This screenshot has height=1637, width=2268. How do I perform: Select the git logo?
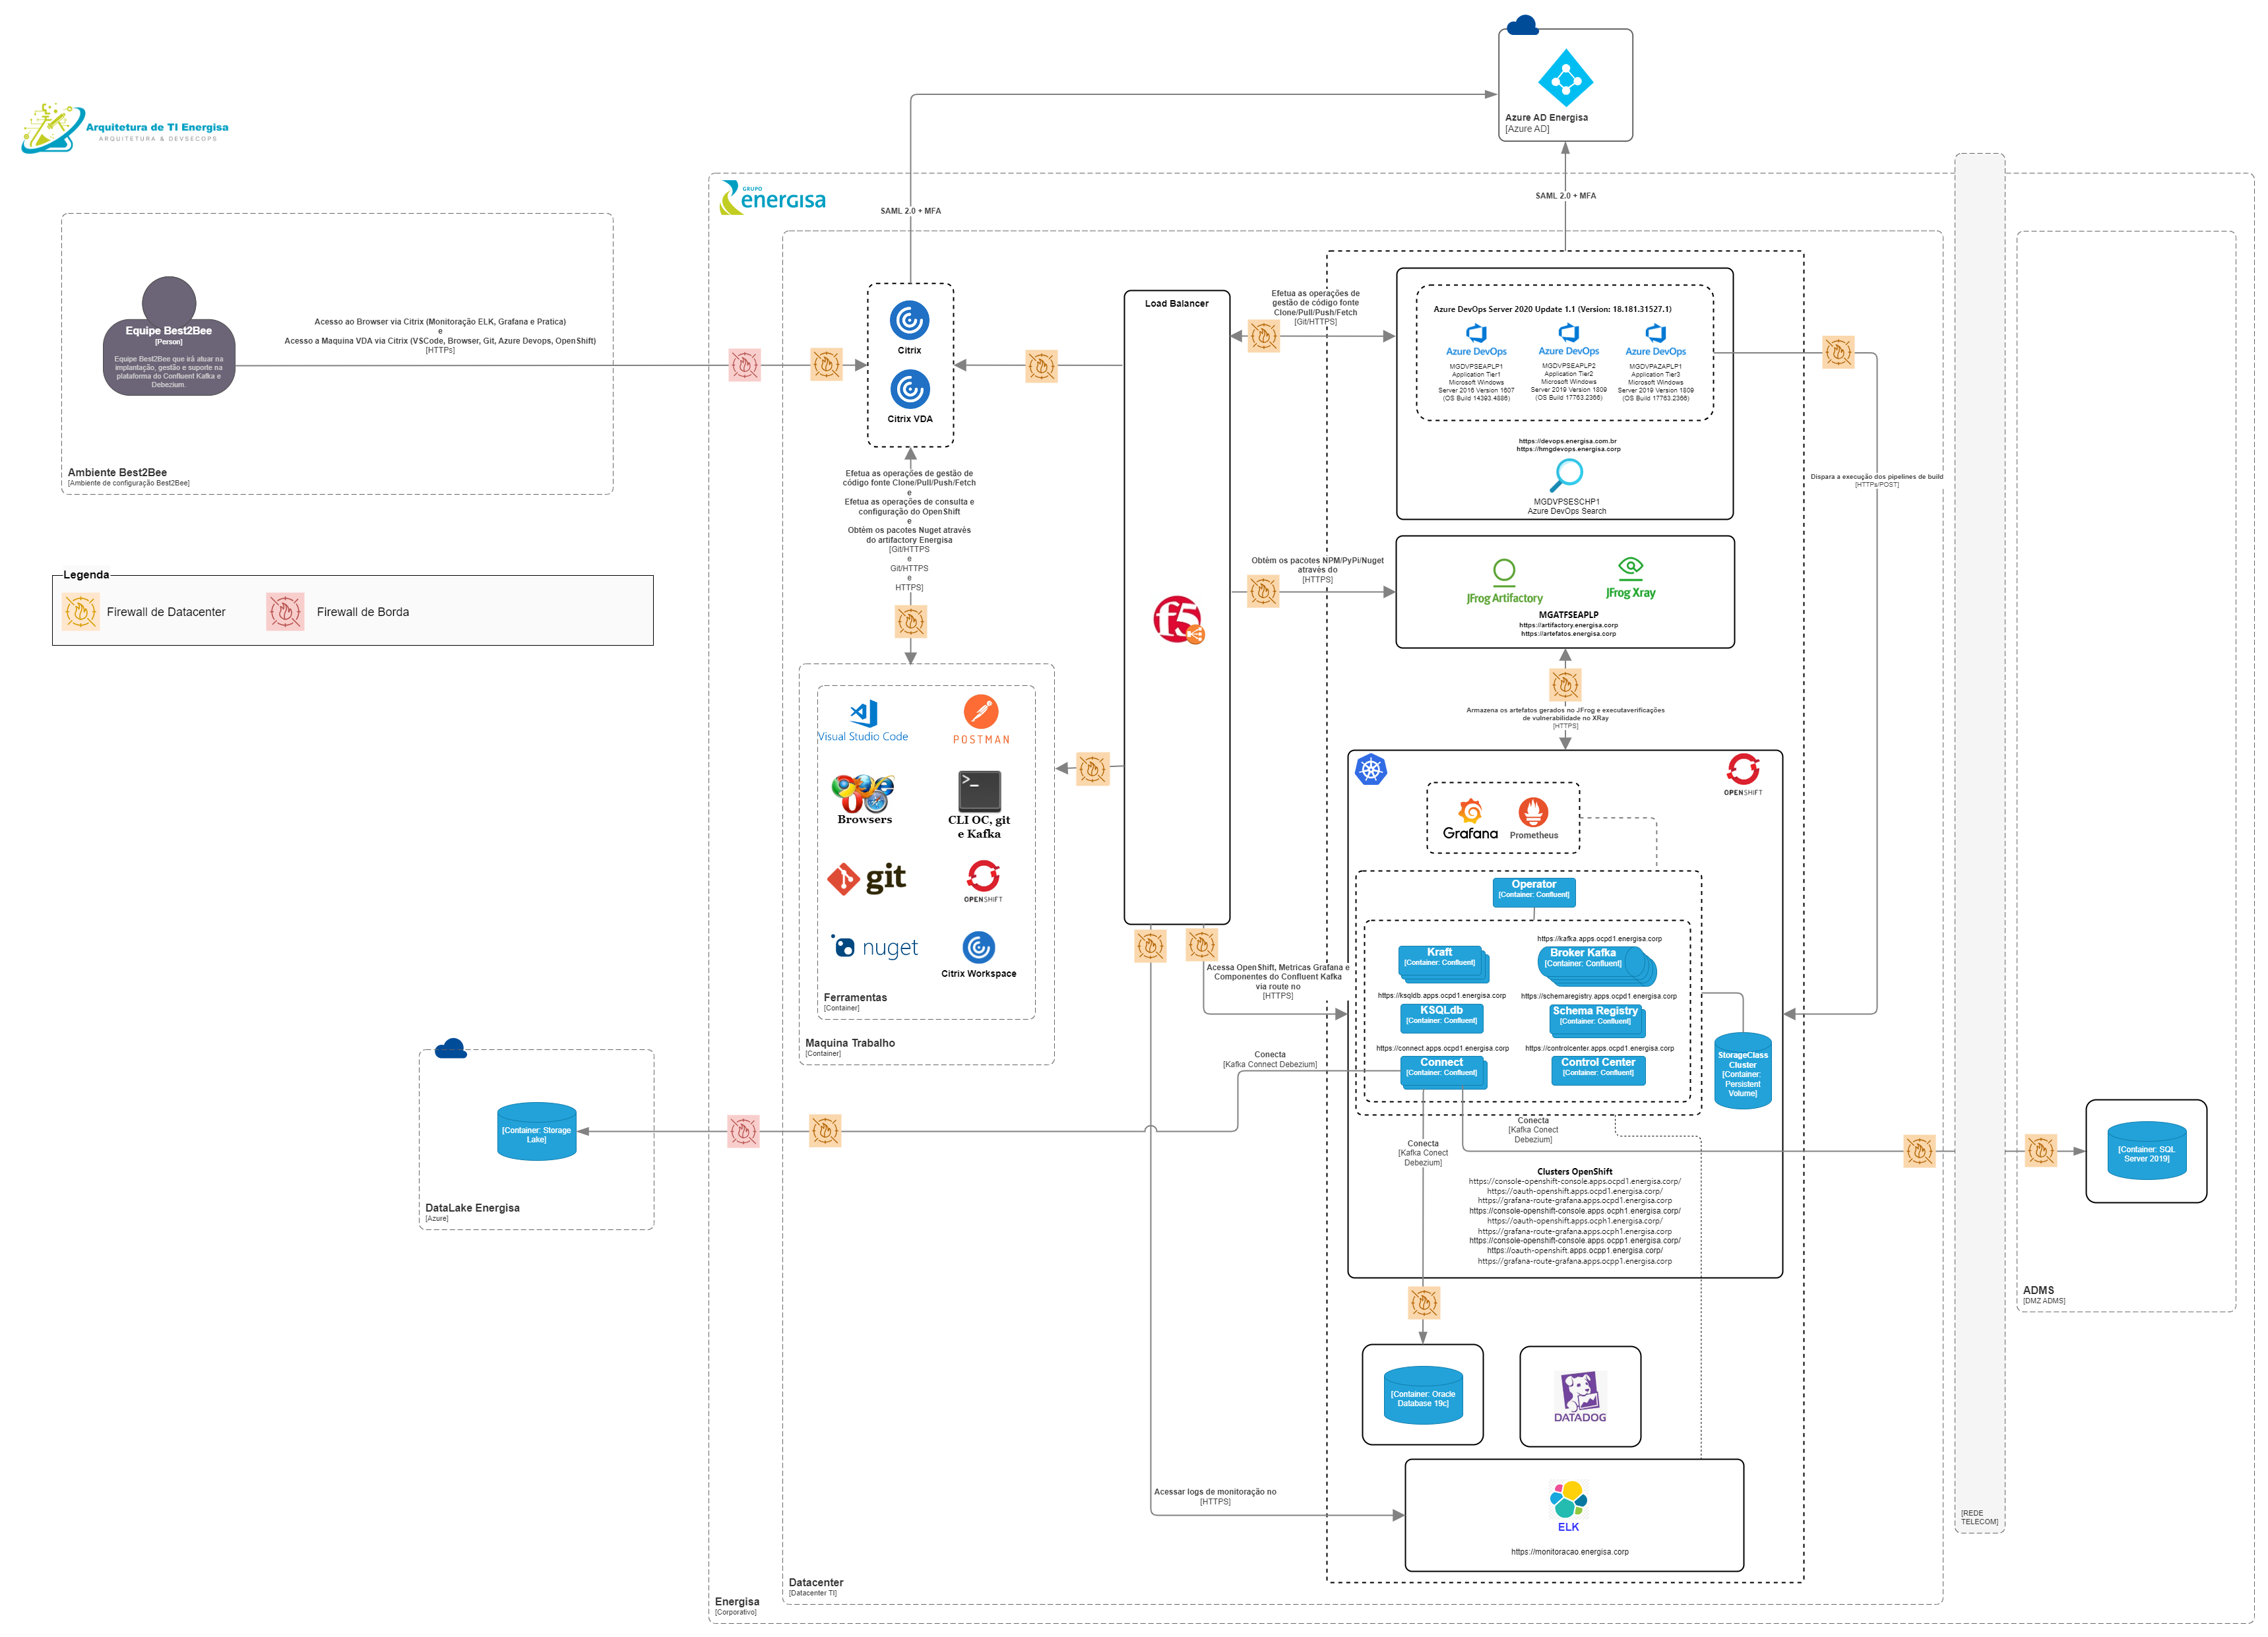(866, 878)
